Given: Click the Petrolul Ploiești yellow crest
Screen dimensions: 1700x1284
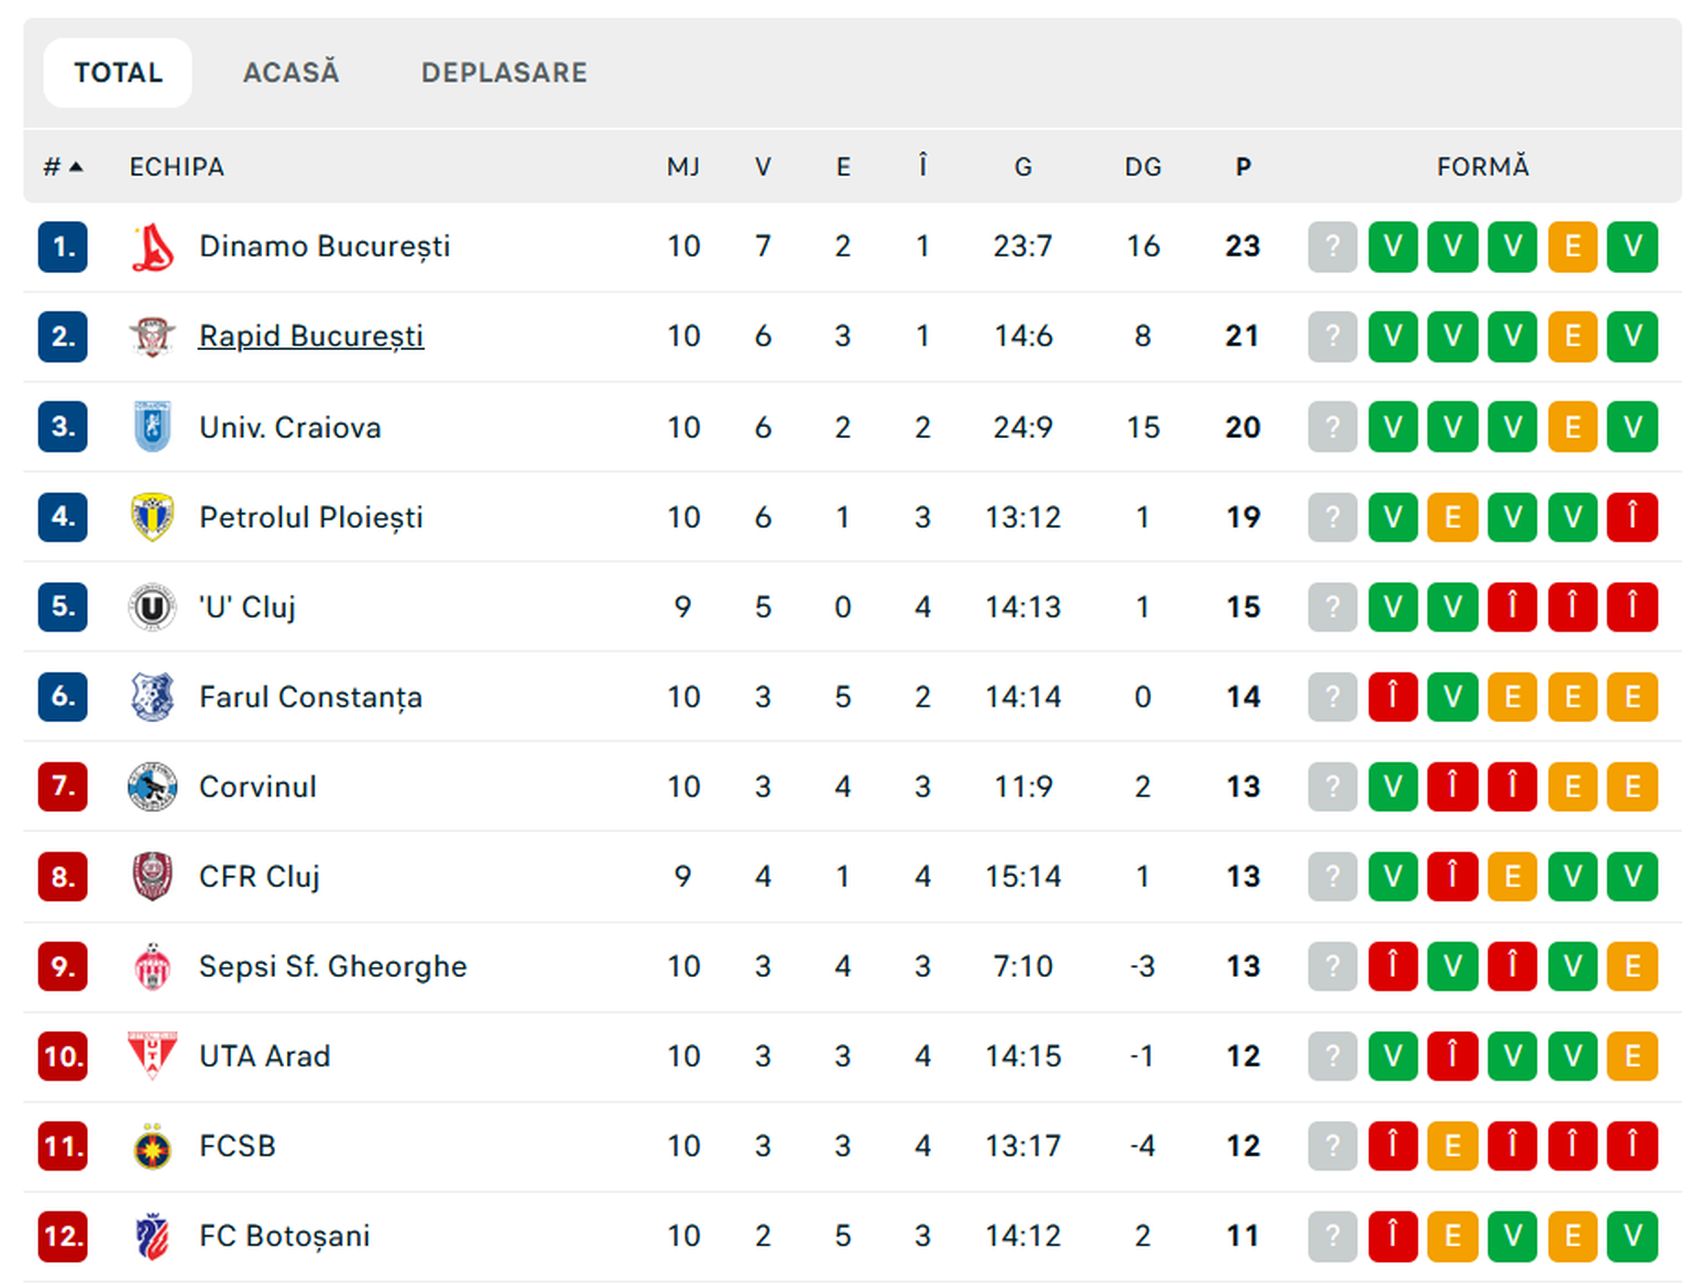Looking at the screenshot, I should click(153, 517).
